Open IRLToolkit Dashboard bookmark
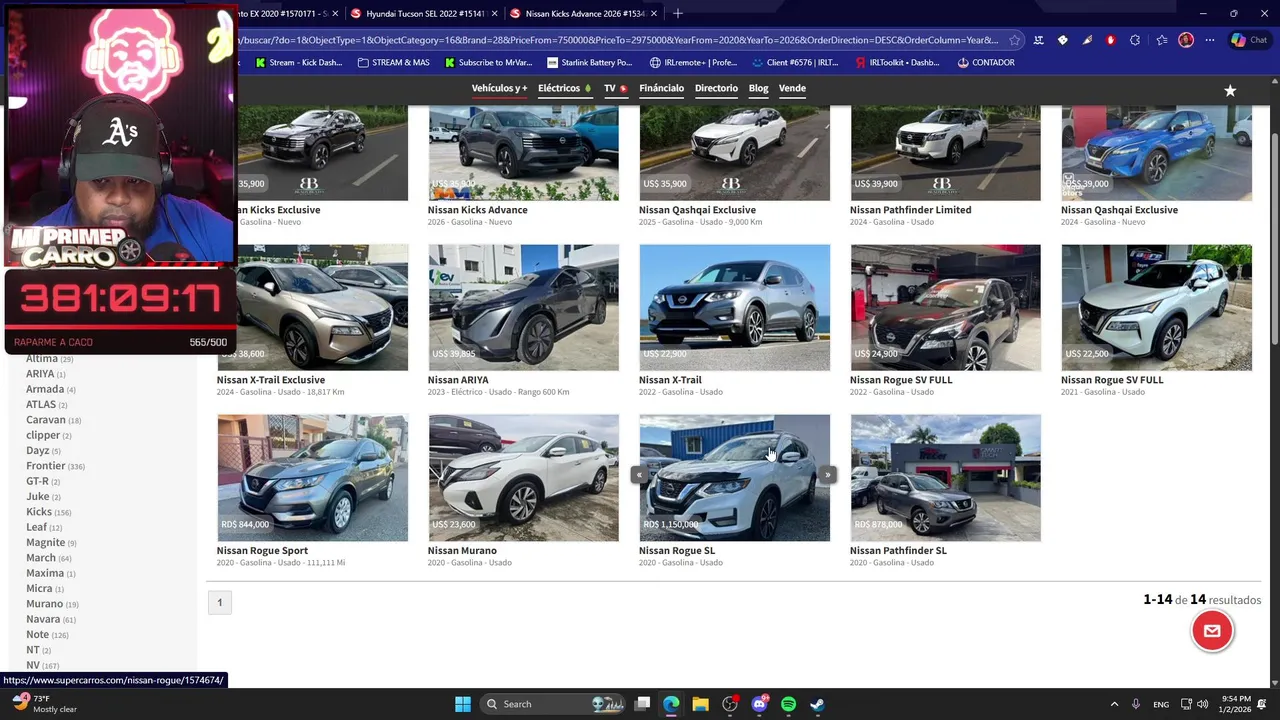This screenshot has width=1280, height=720. point(898,62)
